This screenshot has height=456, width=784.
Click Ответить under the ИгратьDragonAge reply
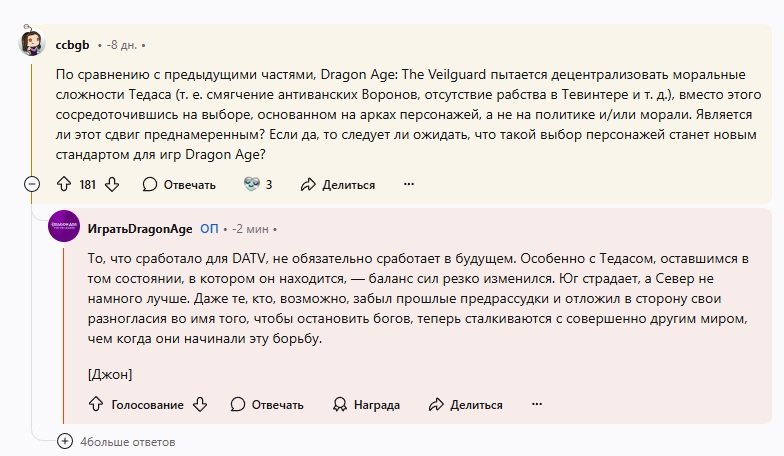[x=267, y=404]
